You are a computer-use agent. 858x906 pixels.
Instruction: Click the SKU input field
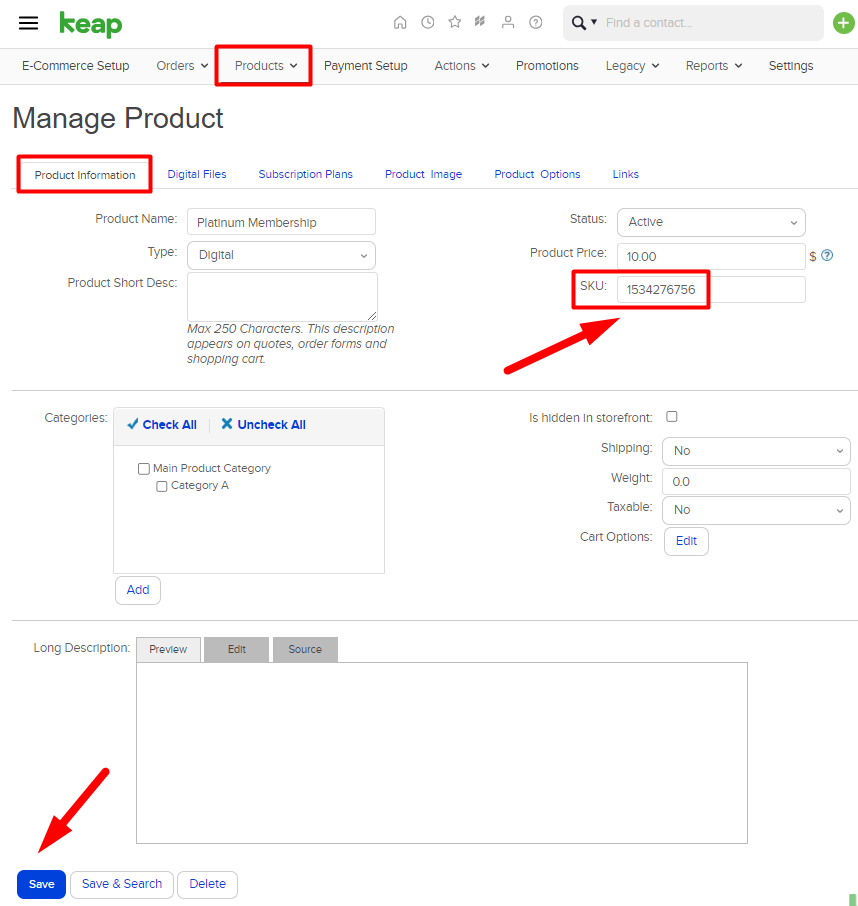tap(711, 289)
